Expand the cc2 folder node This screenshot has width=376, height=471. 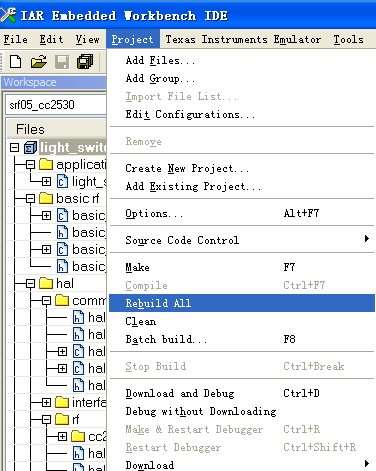point(62,436)
